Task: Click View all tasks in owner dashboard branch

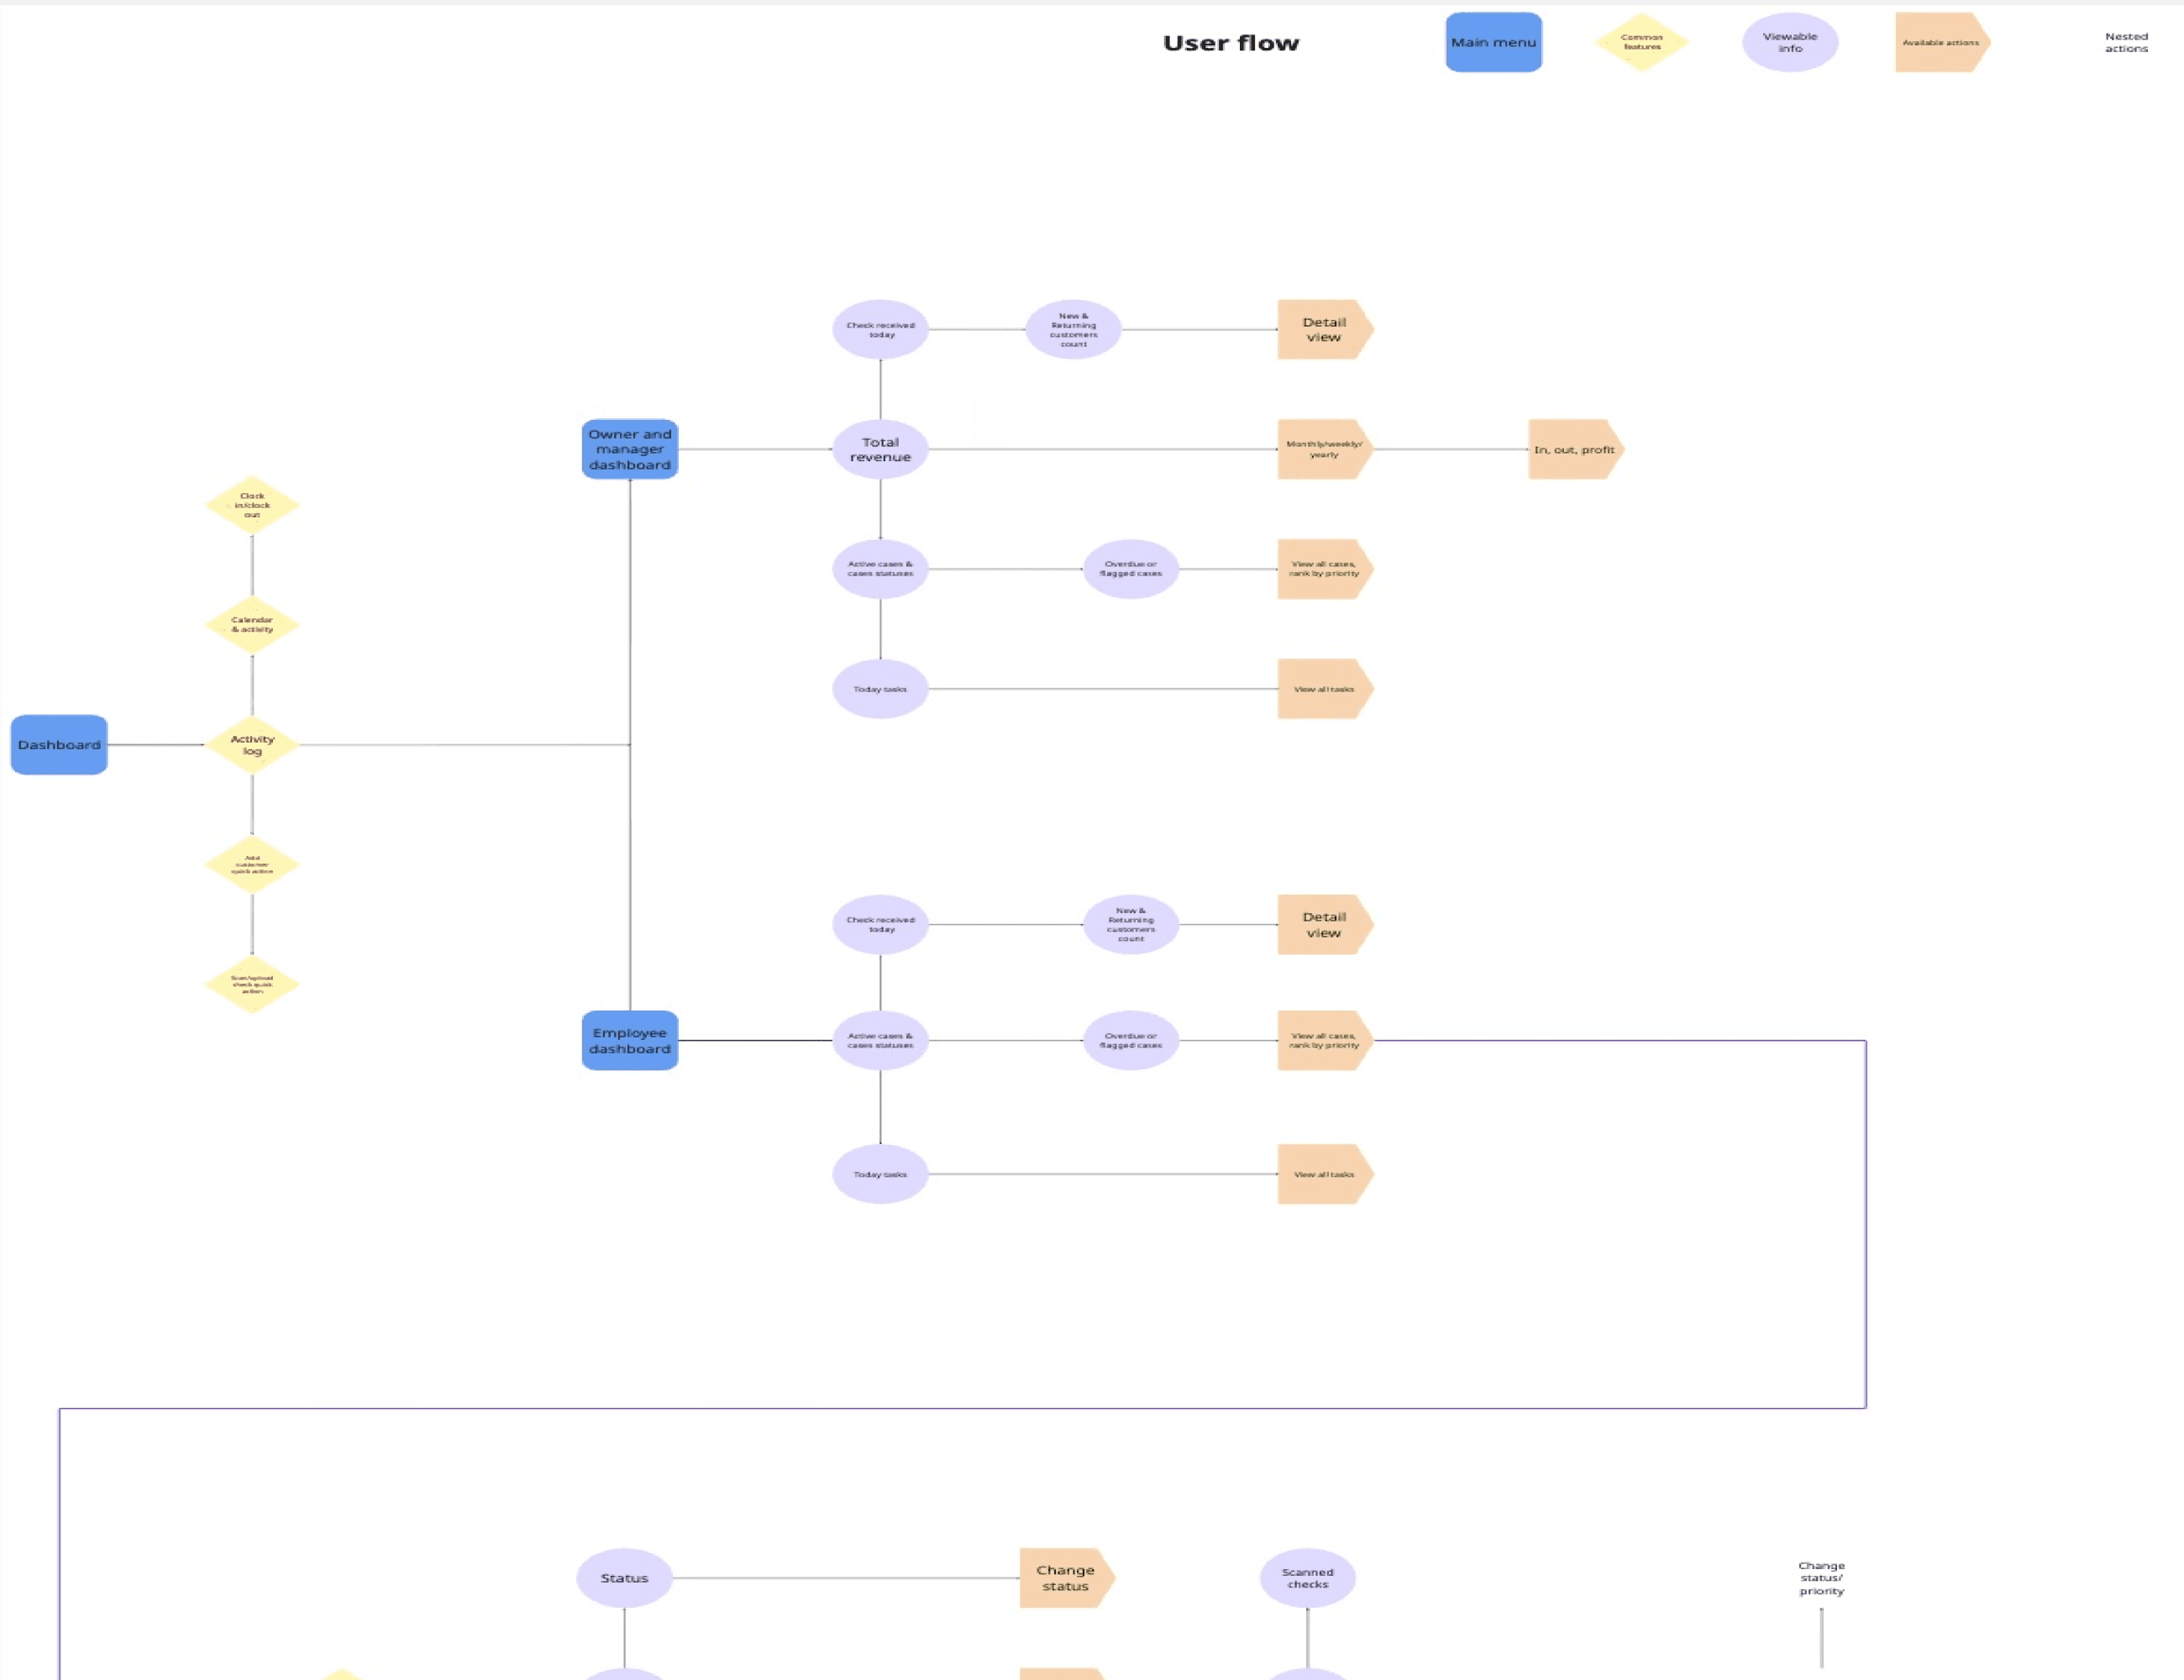Action: [1325, 689]
